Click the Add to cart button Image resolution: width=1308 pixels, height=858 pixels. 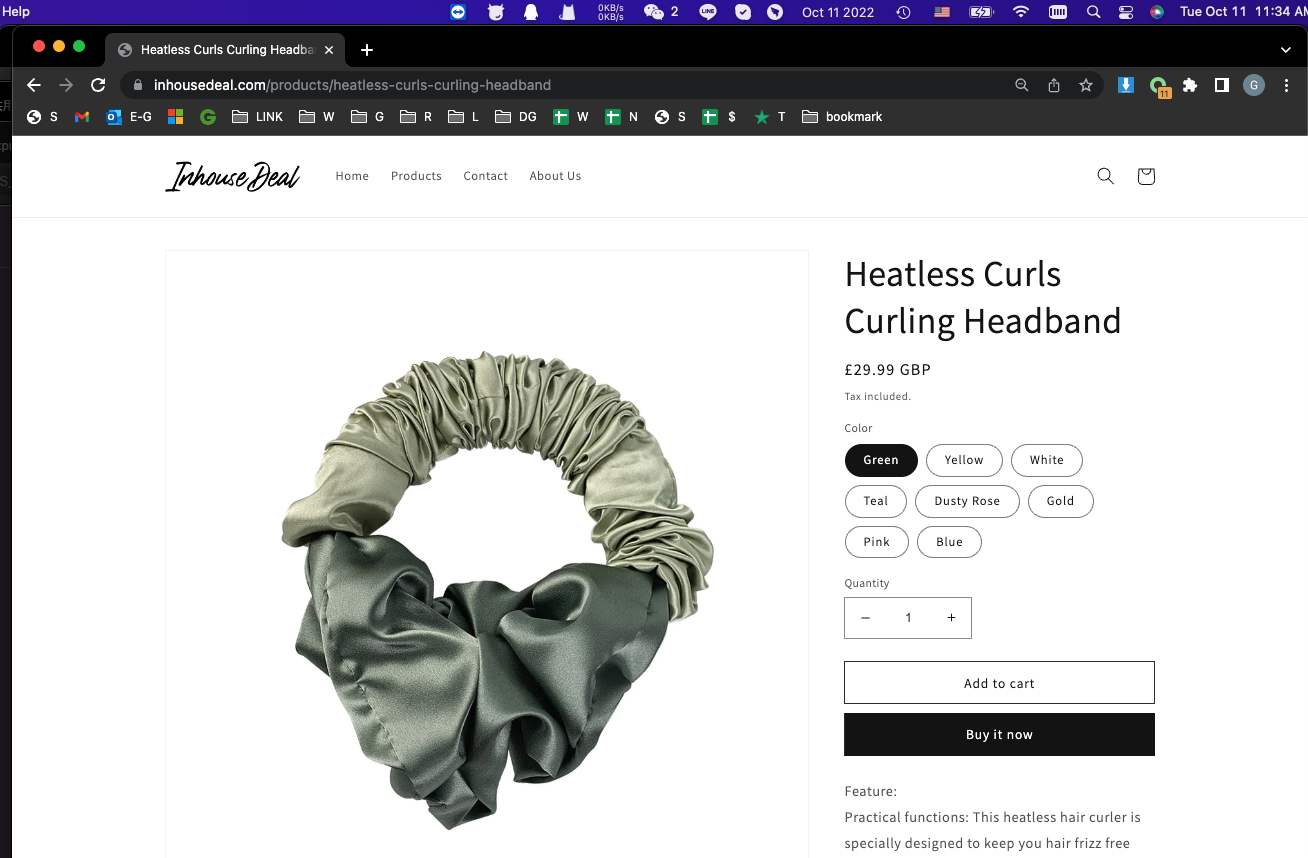click(x=999, y=683)
